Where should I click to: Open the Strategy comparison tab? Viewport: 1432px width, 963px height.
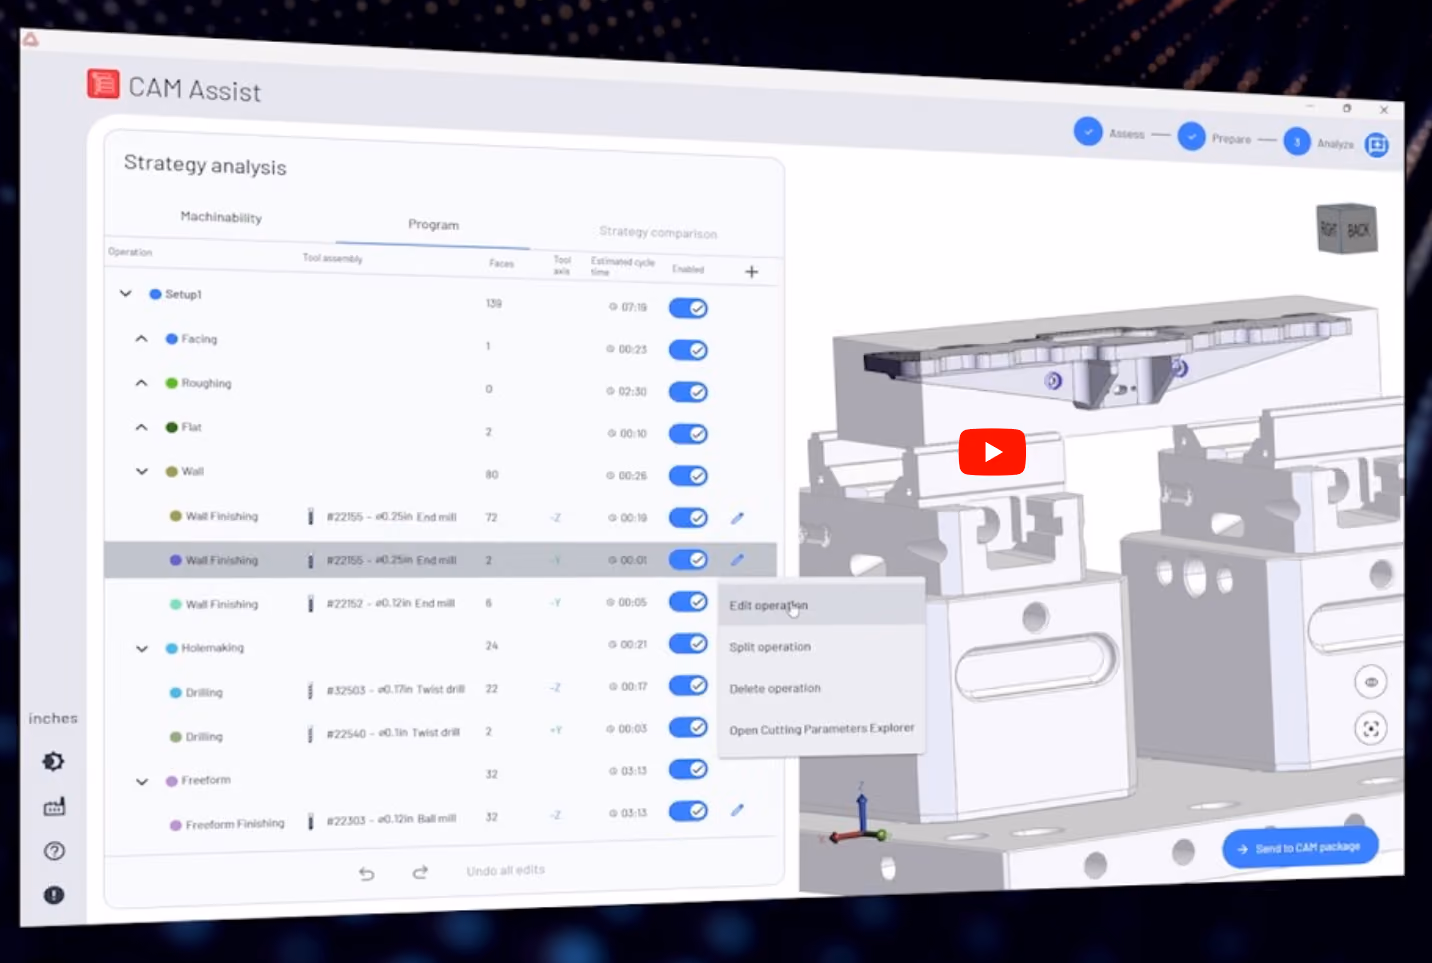(658, 232)
